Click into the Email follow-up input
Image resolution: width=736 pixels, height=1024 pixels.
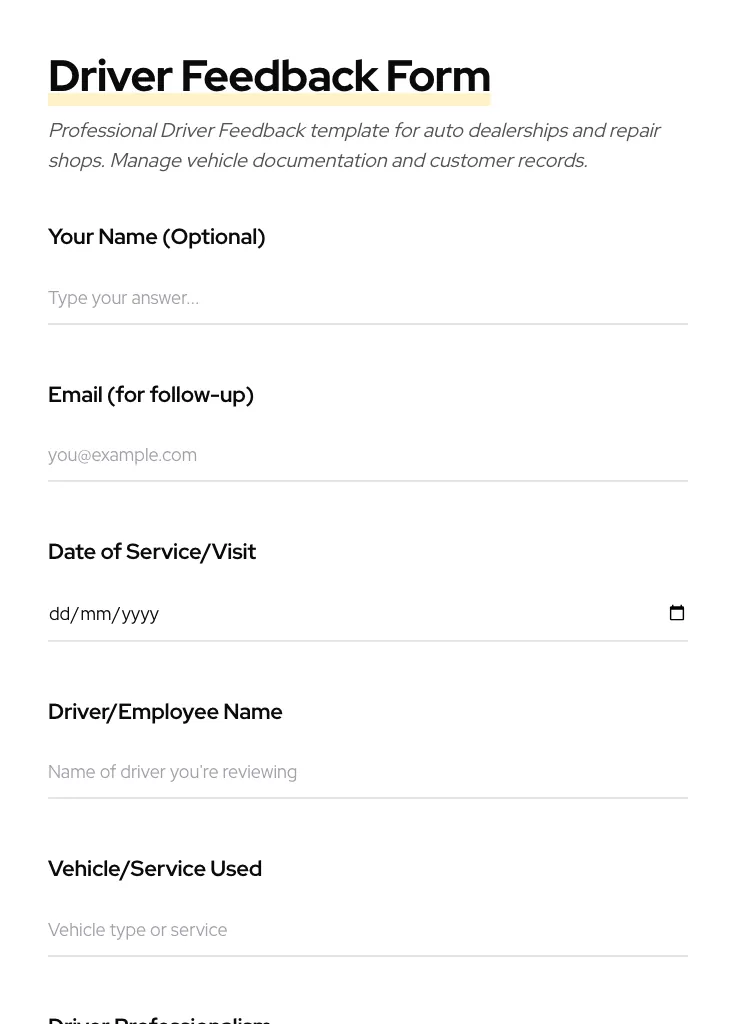pyautogui.click(x=368, y=455)
